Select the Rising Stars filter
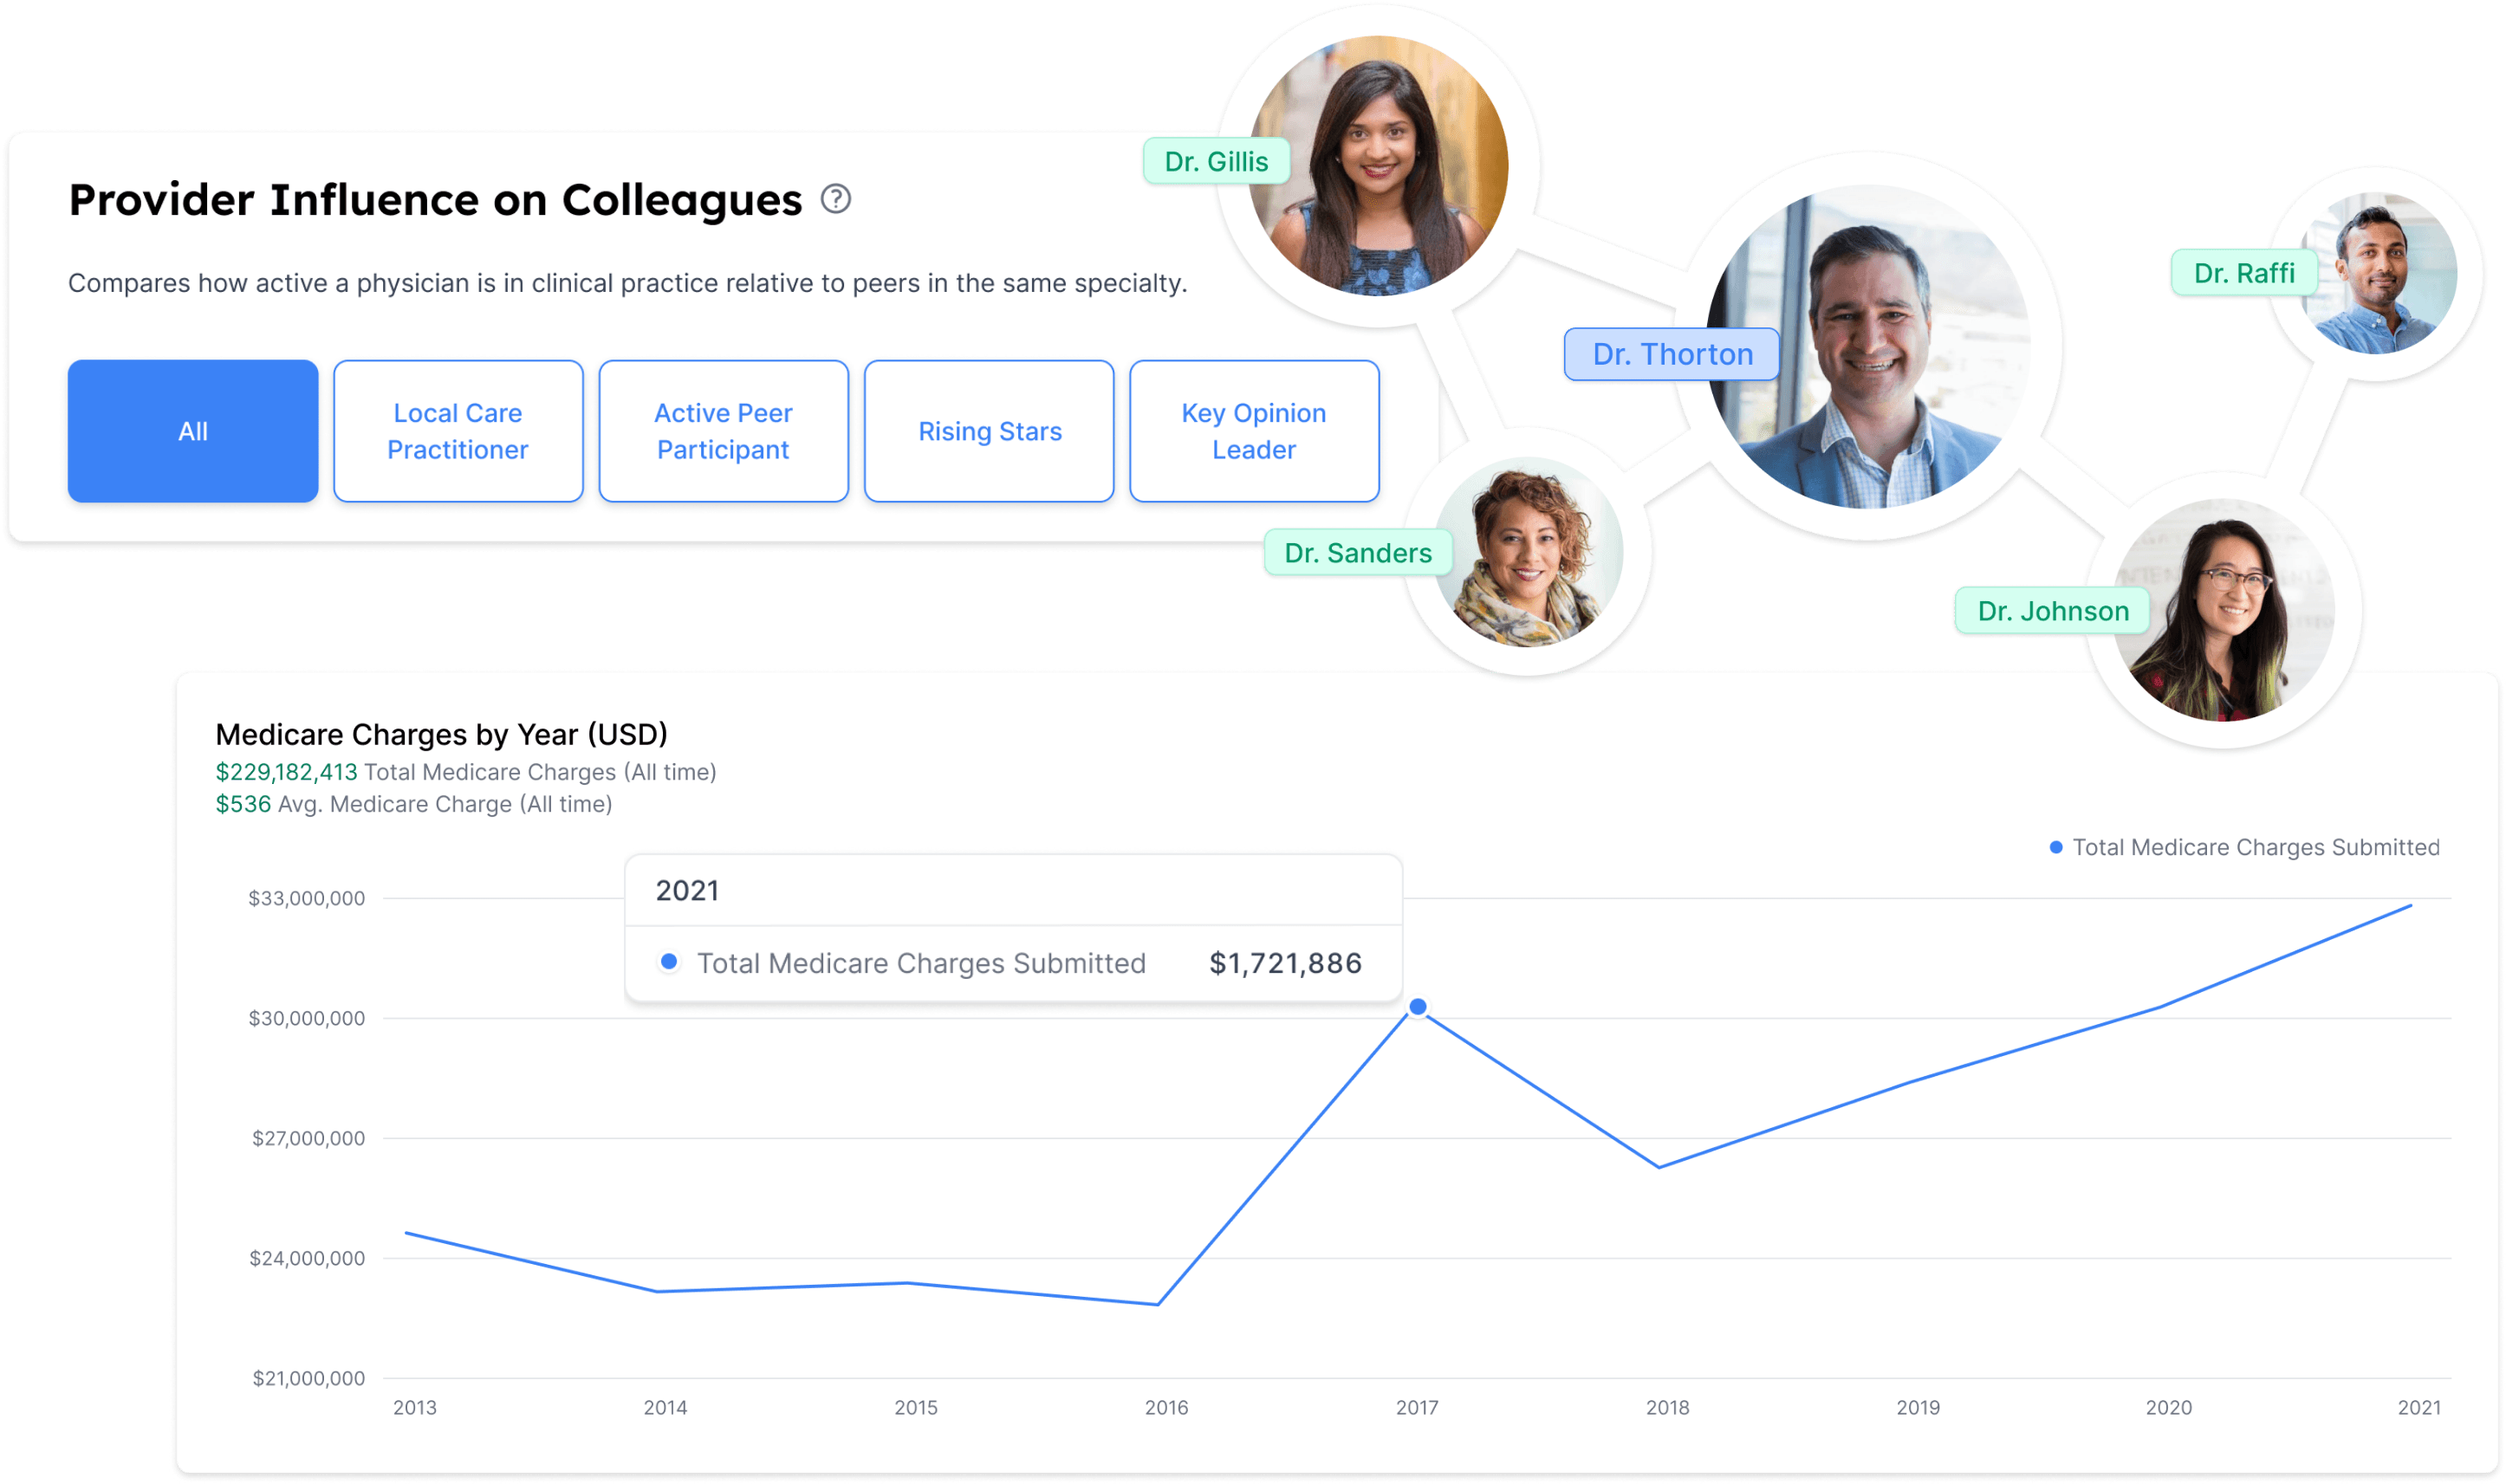Viewport: 2506px width, 1484px height. (989, 431)
